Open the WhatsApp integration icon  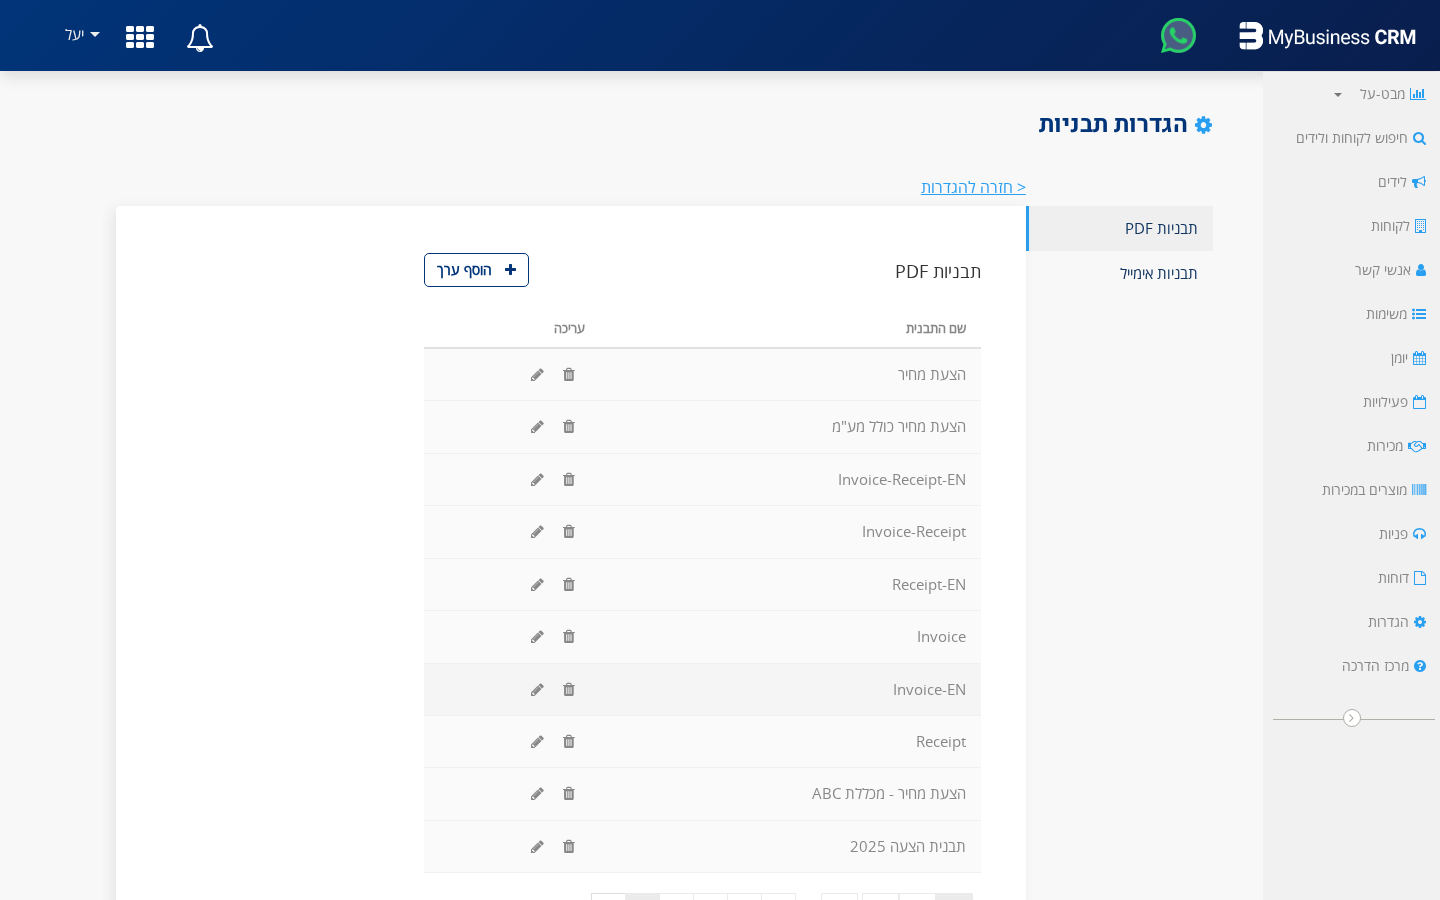(x=1178, y=35)
